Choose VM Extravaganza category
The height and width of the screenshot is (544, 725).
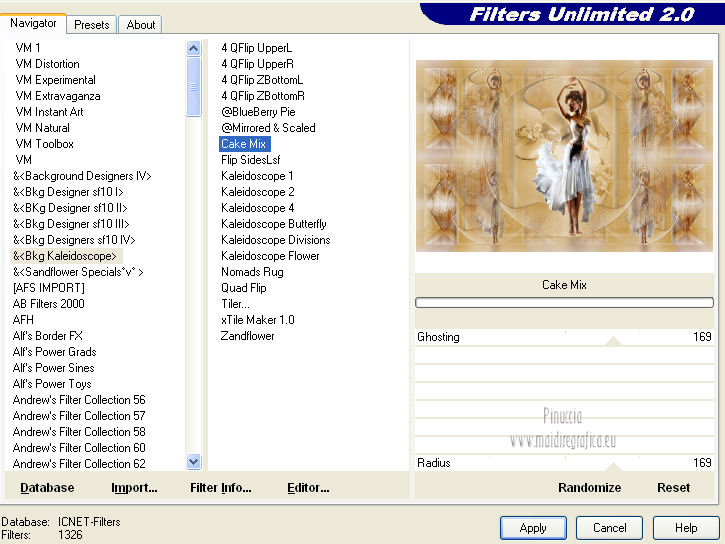58,96
